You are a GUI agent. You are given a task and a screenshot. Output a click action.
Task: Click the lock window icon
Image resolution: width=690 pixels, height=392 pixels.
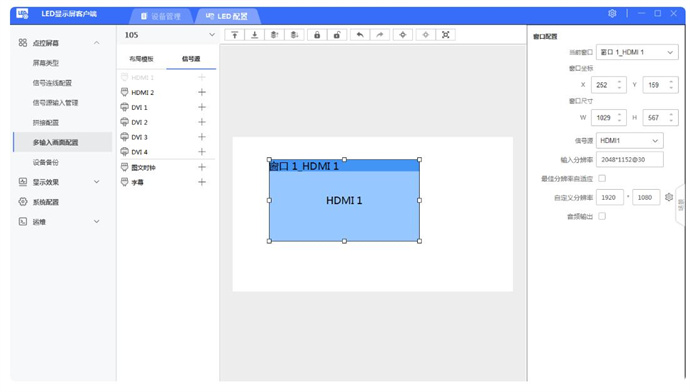pyautogui.click(x=317, y=35)
